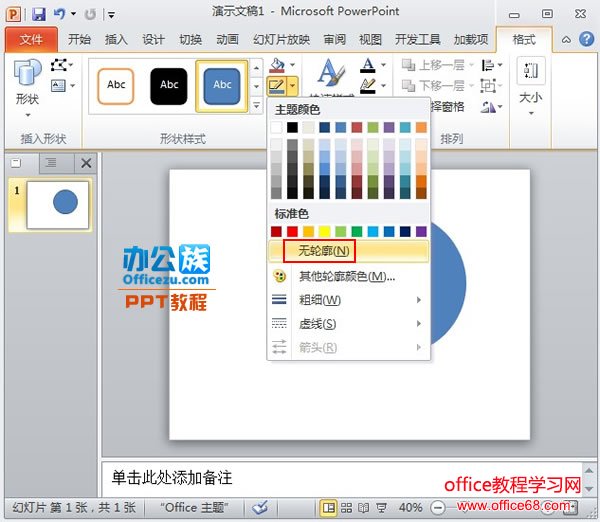Viewport: 600px width, 522px height.
Task: Click the Text Fill A icon
Action: pyautogui.click(x=367, y=65)
